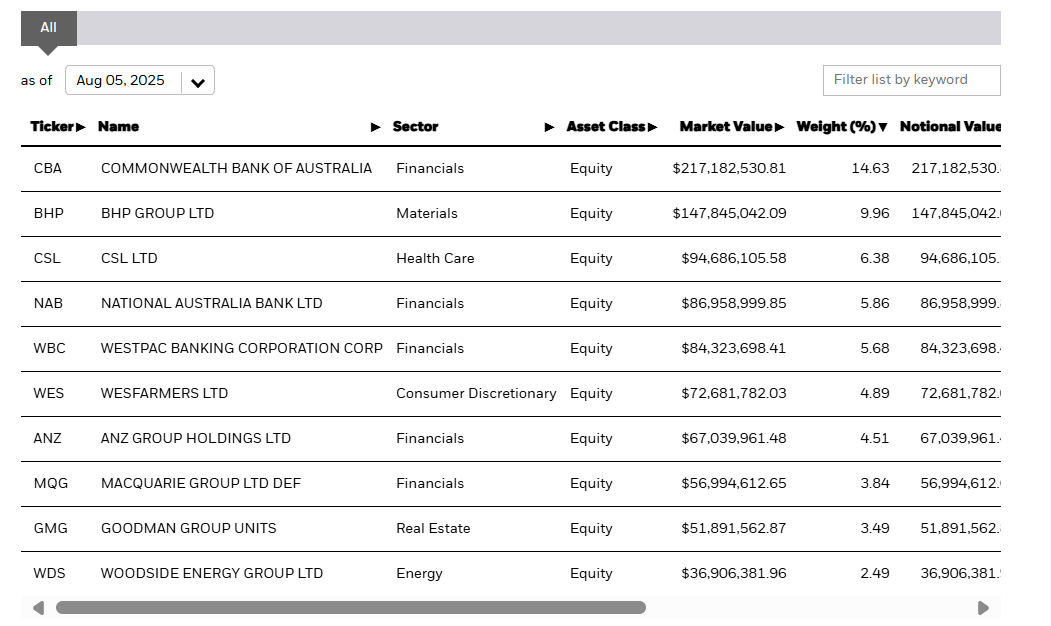Sort by Weight (%) descending arrow
1051x626 pixels.
pyautogui.click(x=882, y=127)
